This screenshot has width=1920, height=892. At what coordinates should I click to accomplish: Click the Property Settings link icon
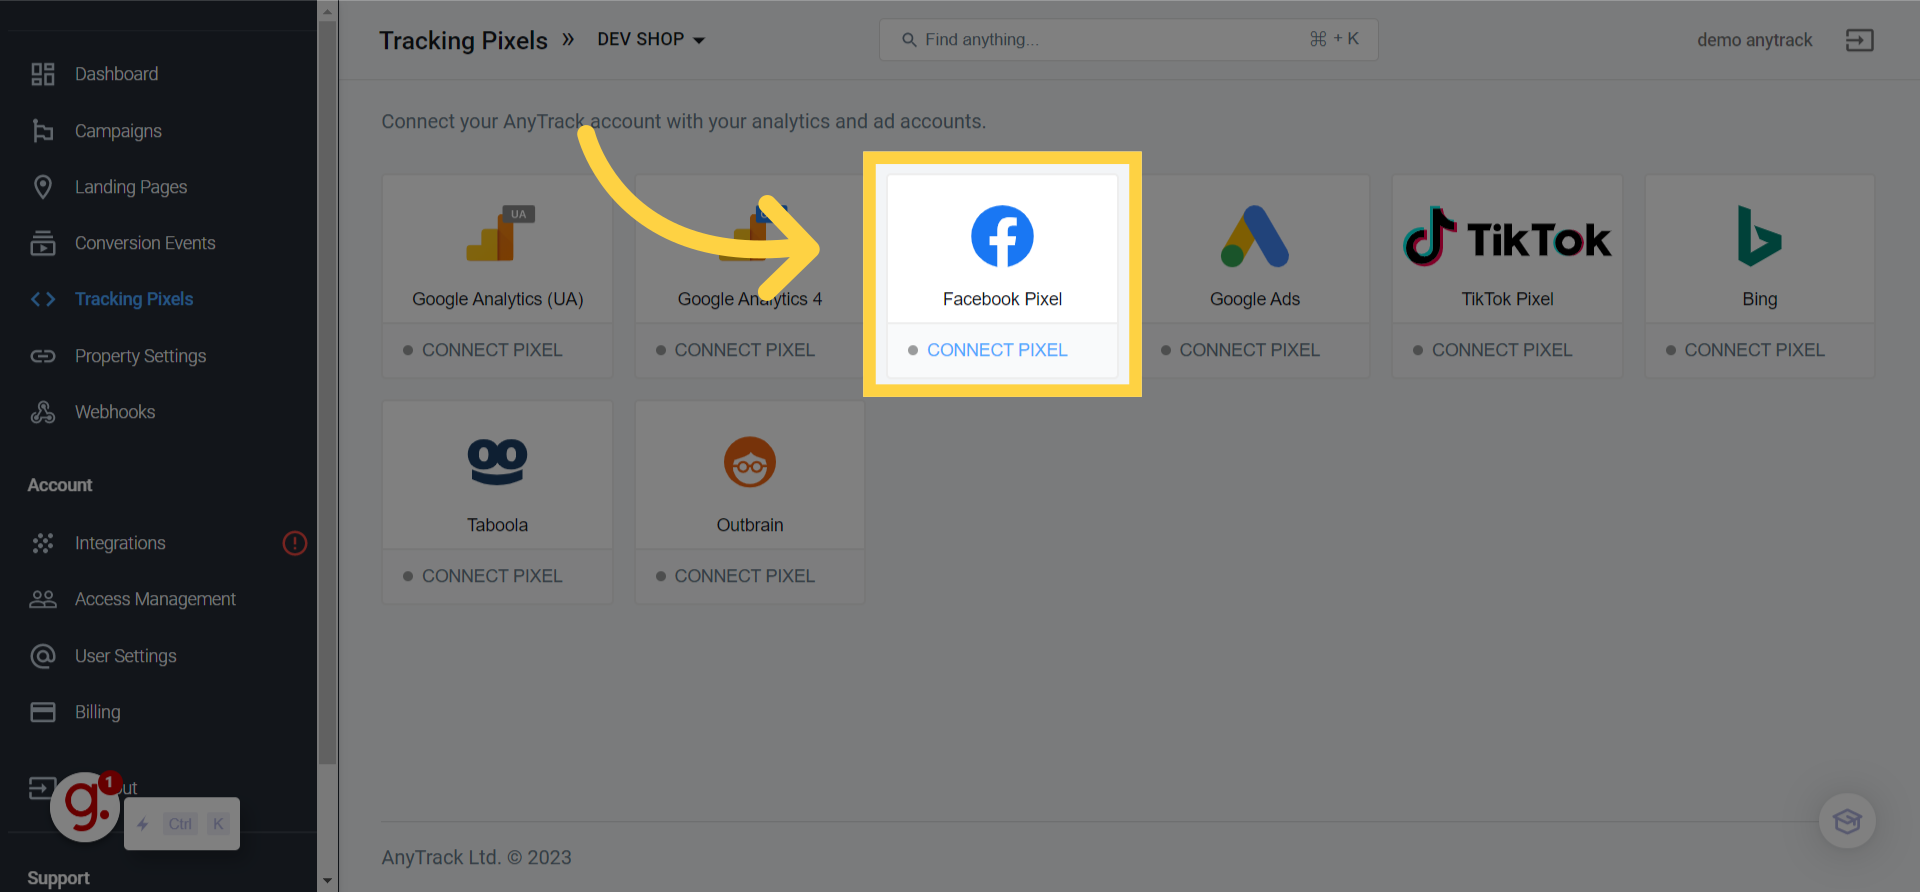click(x=43, y=356)
